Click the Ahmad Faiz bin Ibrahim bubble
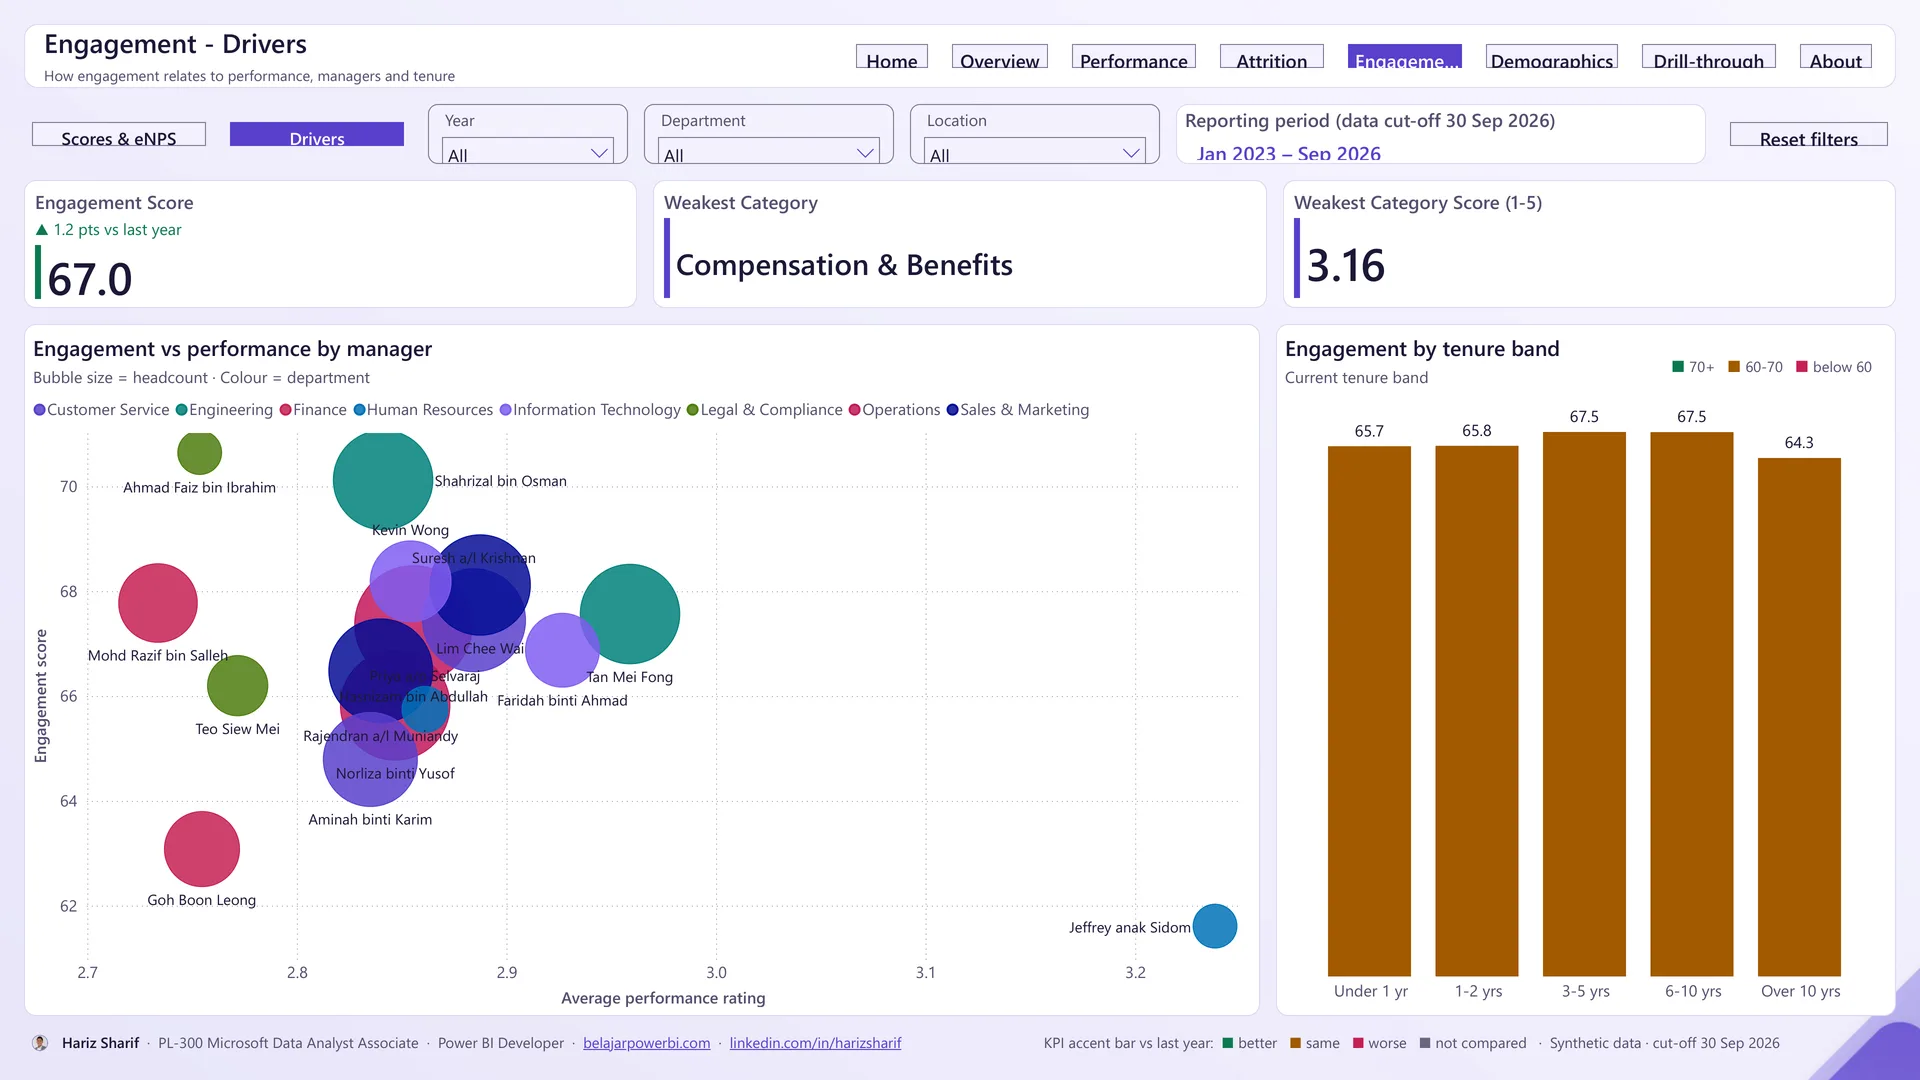Screen dimensions: 1920x1080 [x=200, y=453]
